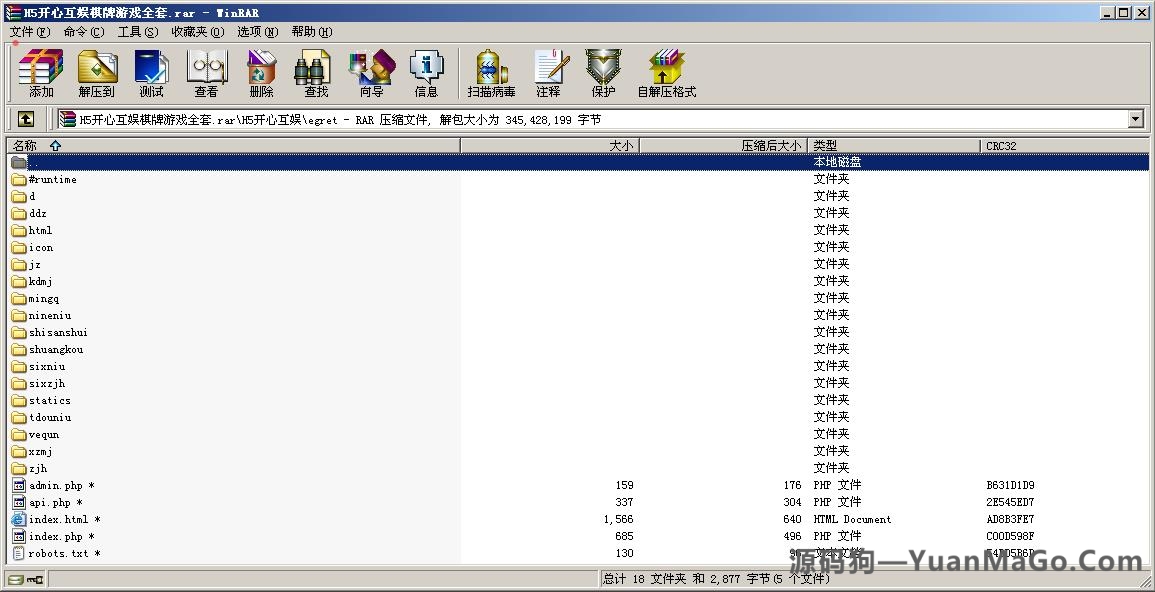Select the ddz folder
The width and height of the screenshot is (1155, 592).
[37, 213]
